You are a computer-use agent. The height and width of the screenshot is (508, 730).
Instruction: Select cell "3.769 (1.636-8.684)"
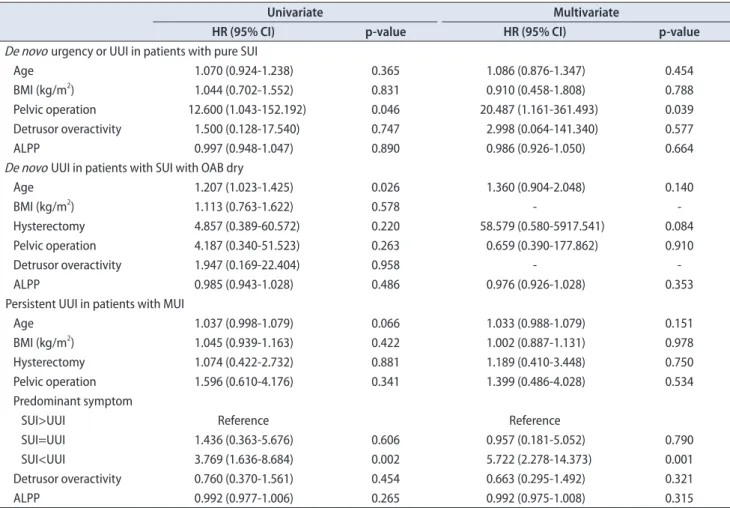pos(243,460)
